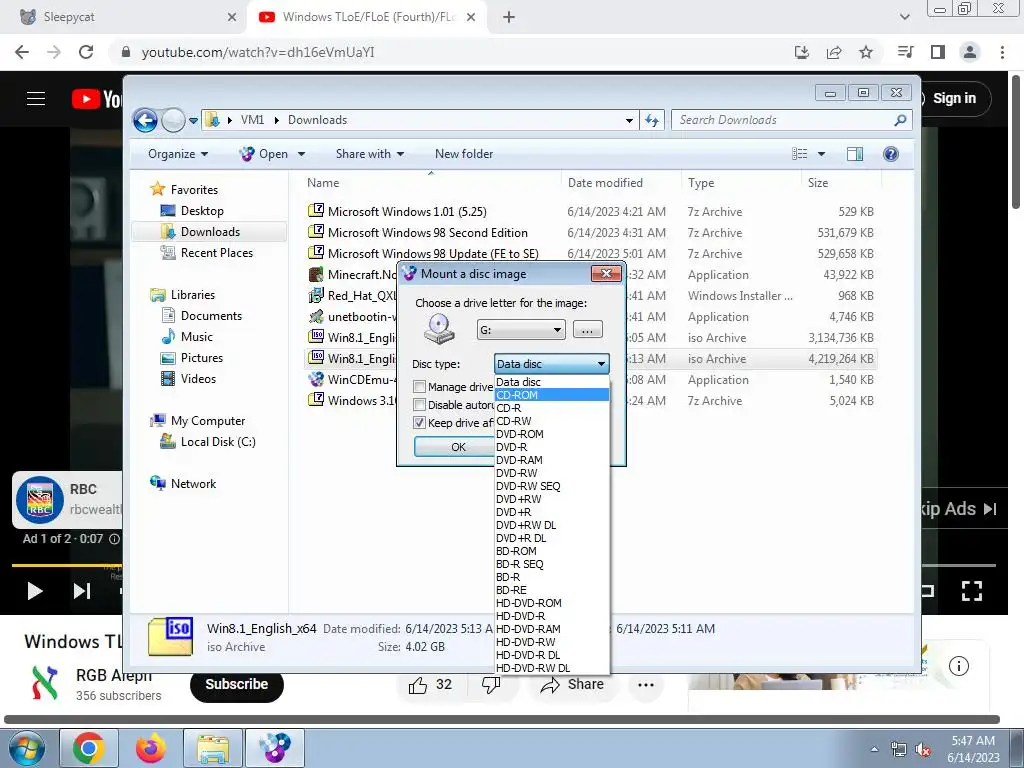
Task: Click the refresh icon beside address bar
Action: point(652,120)
